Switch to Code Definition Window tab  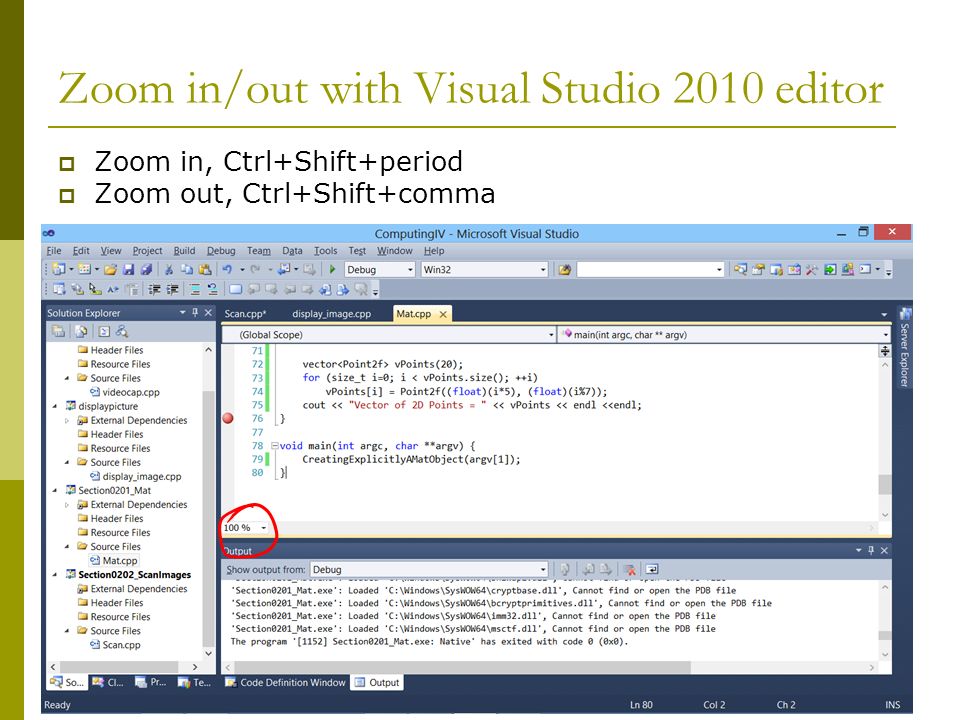285,682
